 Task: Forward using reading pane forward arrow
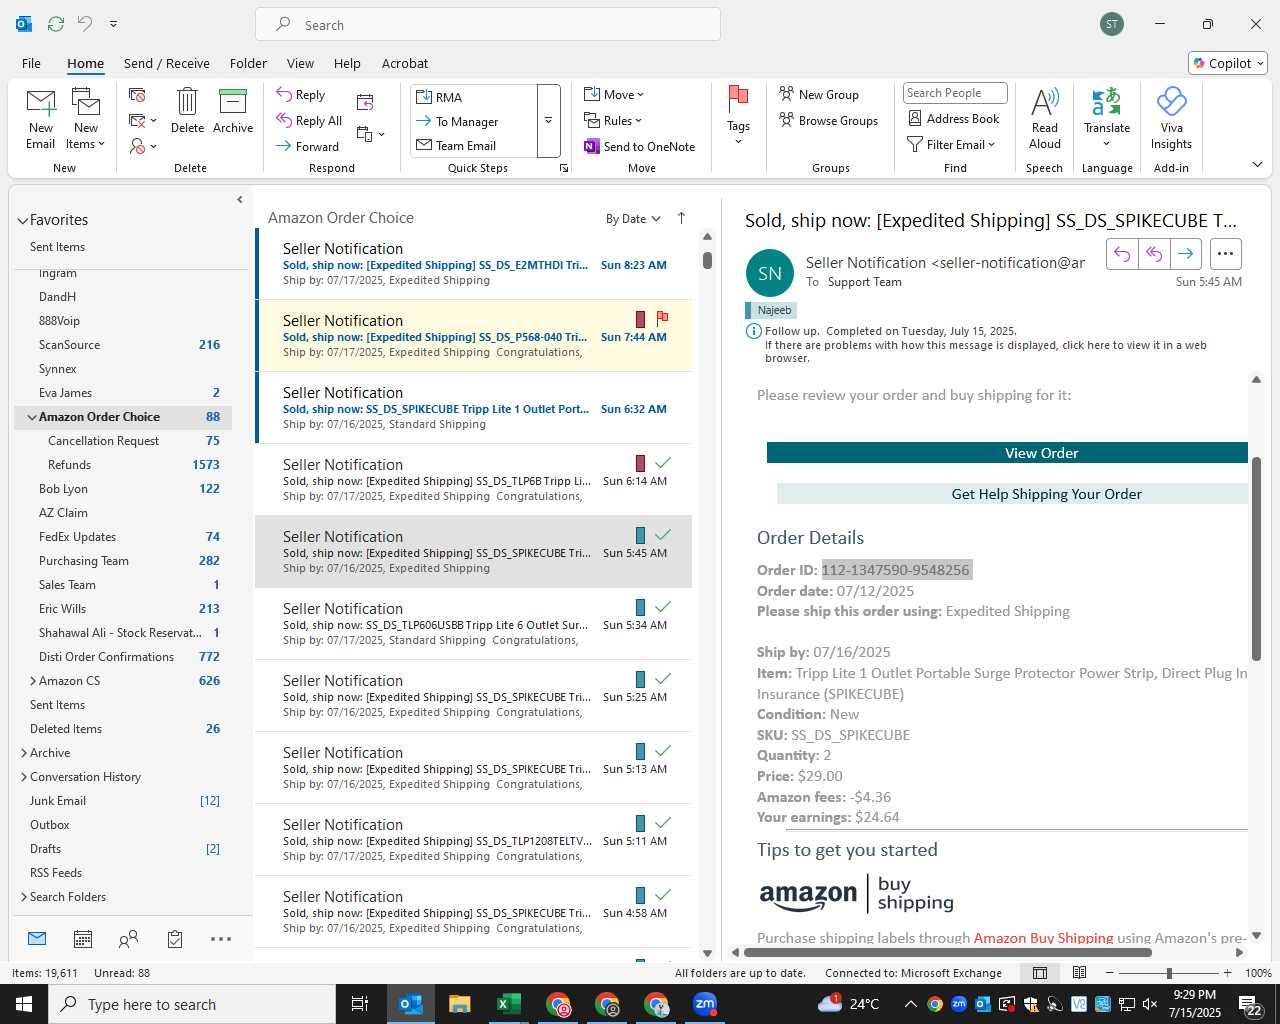pos(1186,254)
